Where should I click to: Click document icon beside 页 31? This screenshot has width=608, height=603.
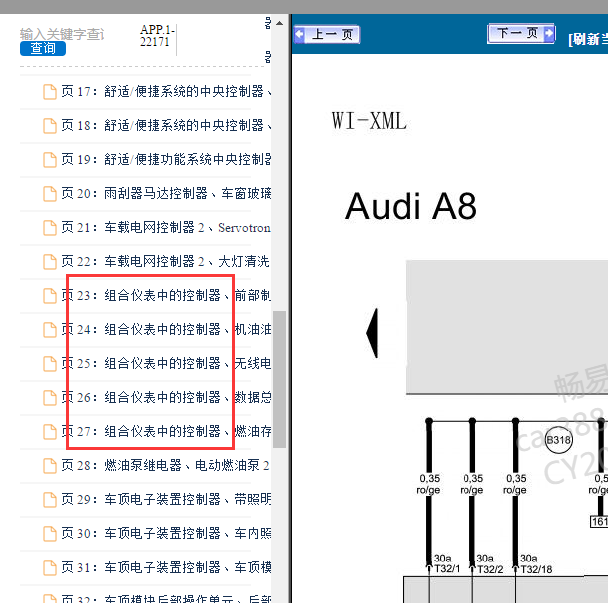[x=50, y=568]
